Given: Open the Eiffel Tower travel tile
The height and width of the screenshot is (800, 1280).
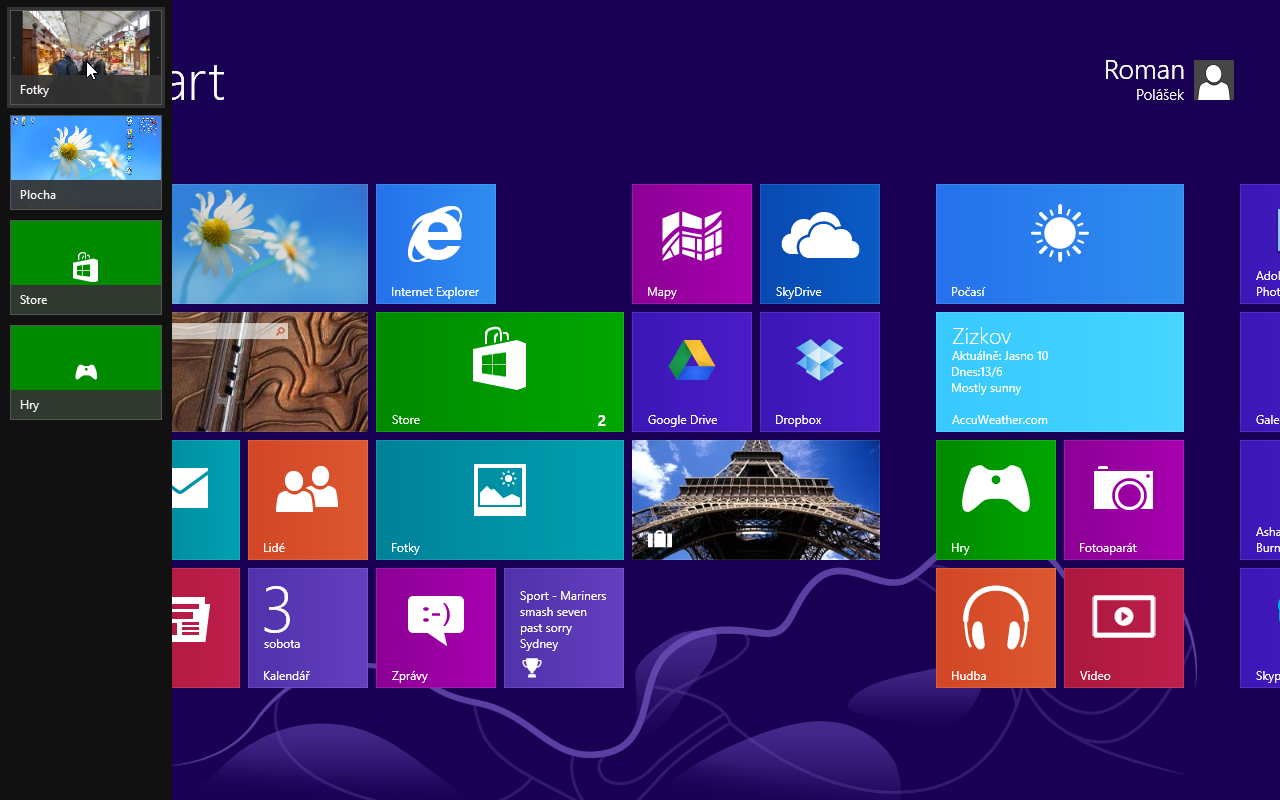Looking at the screenshot, I should point(756,500).
